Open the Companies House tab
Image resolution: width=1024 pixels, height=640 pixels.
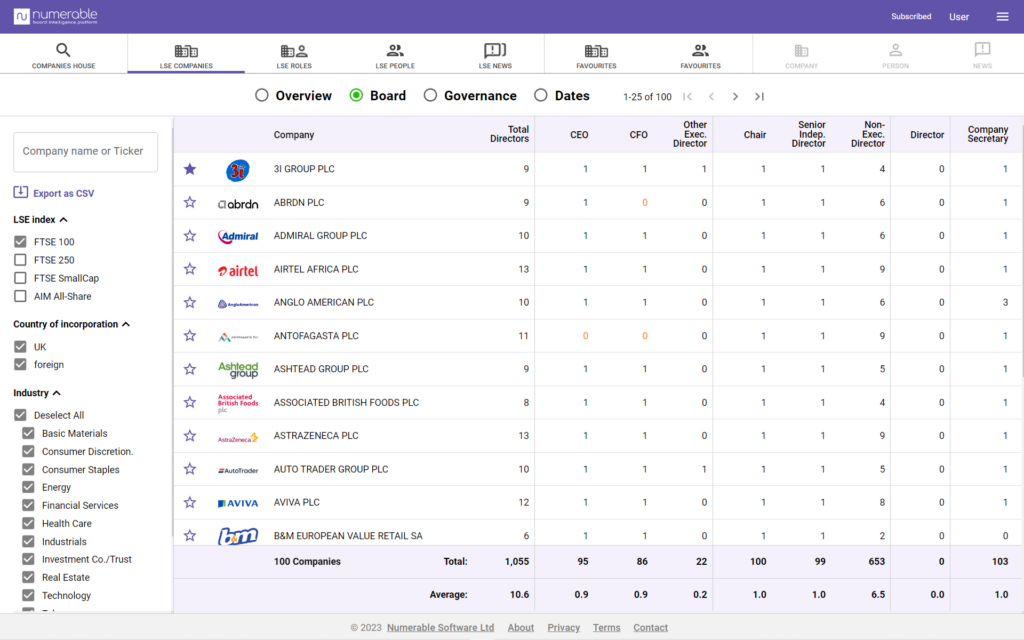(x=63, y=55)
